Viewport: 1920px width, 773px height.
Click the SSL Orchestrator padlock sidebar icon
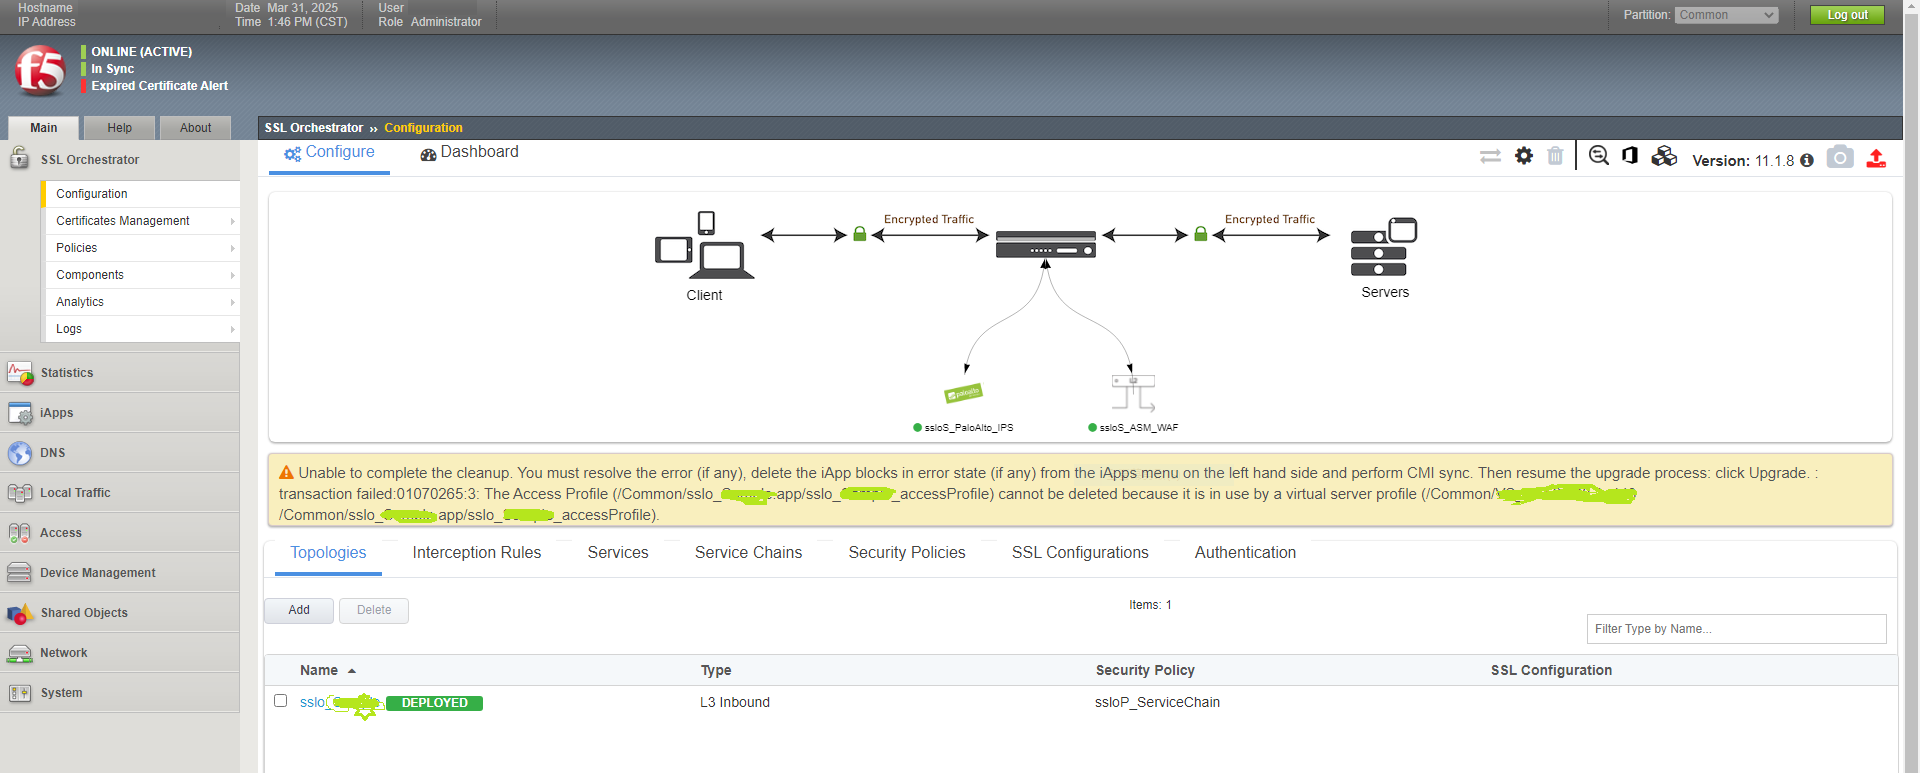(x=19, y=158)
